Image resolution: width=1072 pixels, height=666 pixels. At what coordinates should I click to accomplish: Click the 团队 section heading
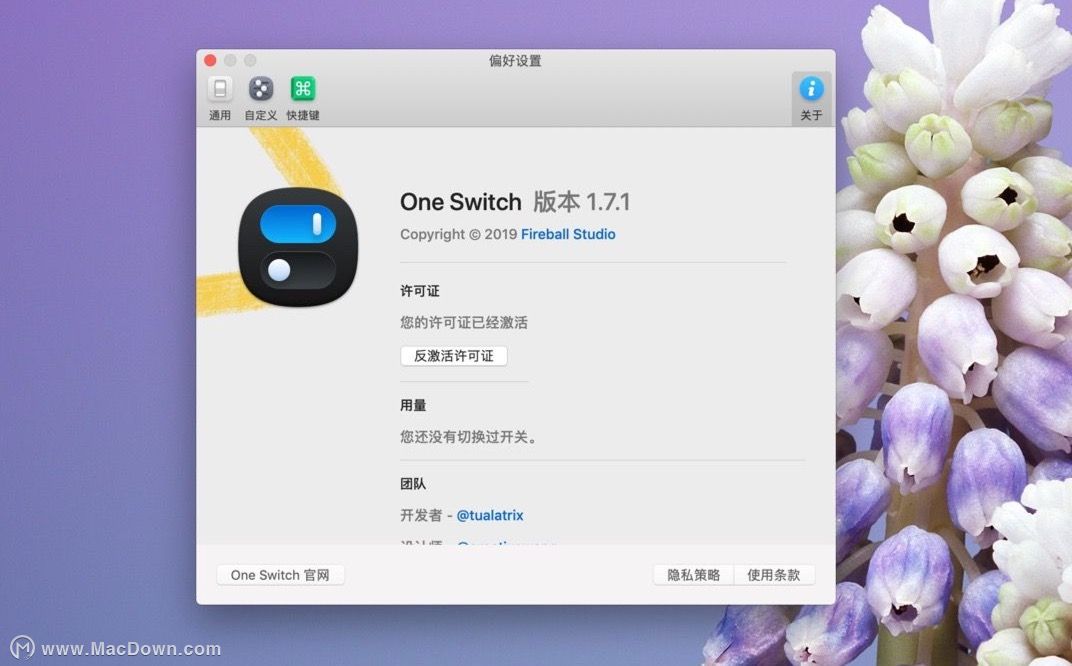tap(413, 484)
